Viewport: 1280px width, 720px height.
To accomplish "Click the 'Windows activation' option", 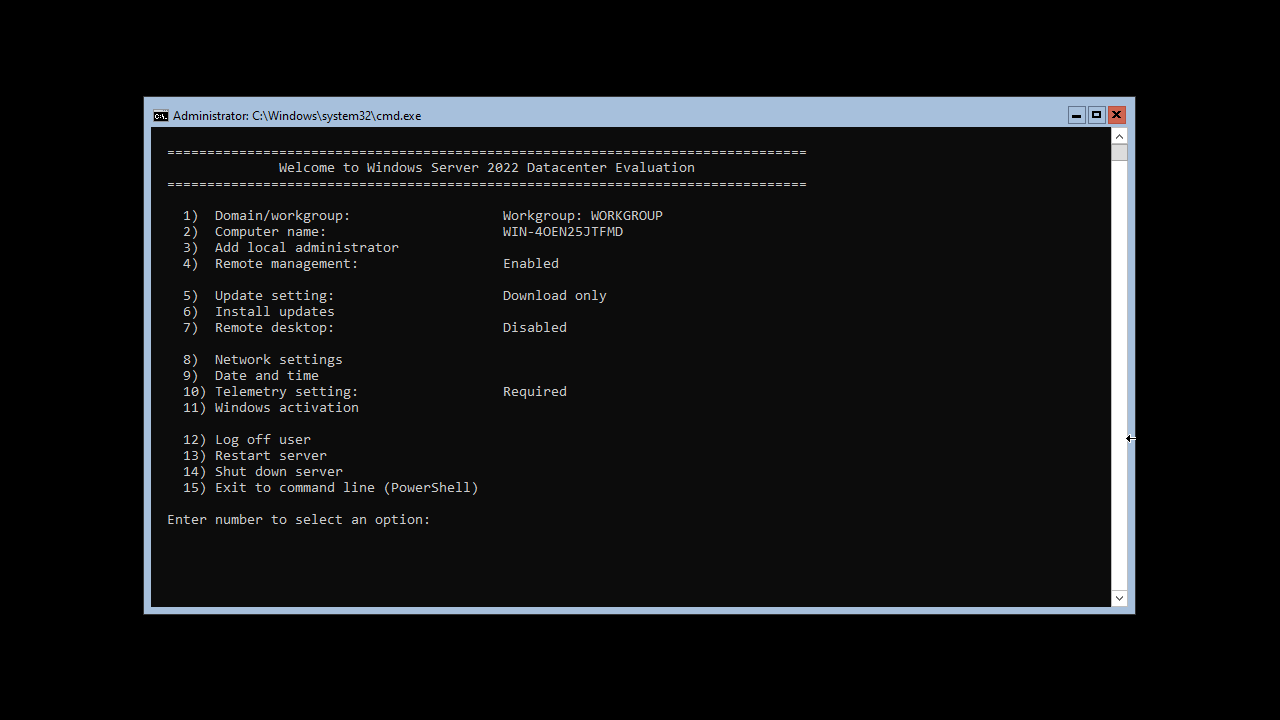I will point(271,408).
